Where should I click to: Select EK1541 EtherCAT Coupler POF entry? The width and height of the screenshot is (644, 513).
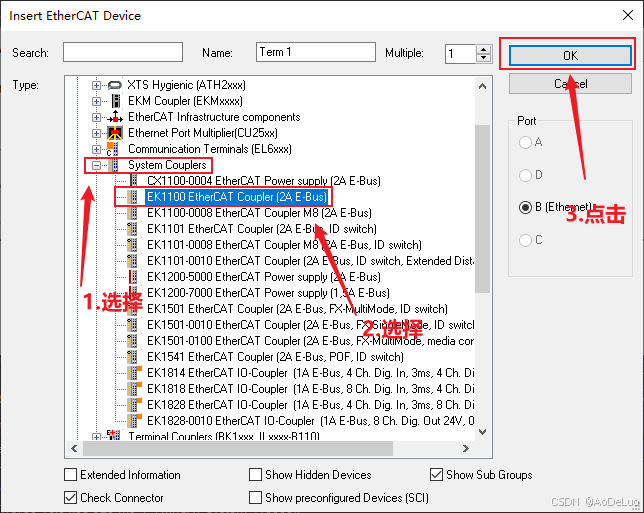tap(275, 357)
